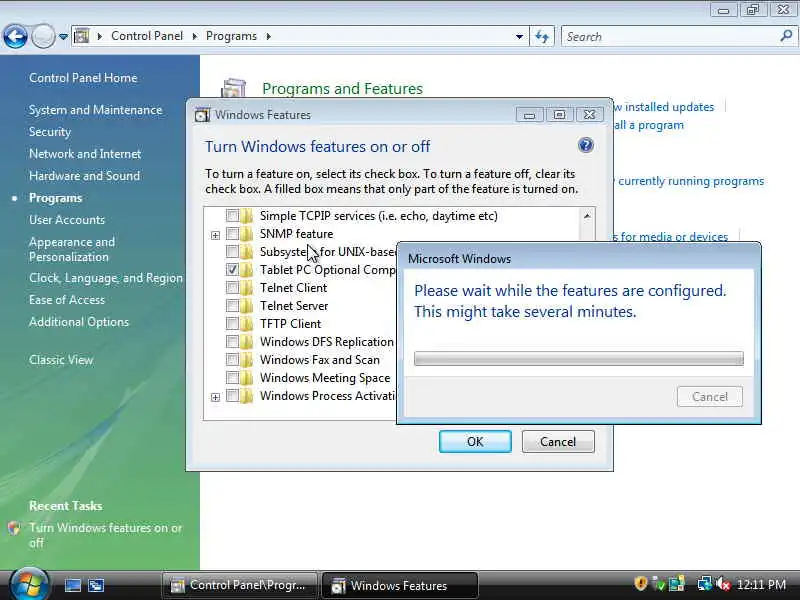This screenshot has height=600, width=800.
Task: Open System and Maintenance category
Action: pos(95,110)
